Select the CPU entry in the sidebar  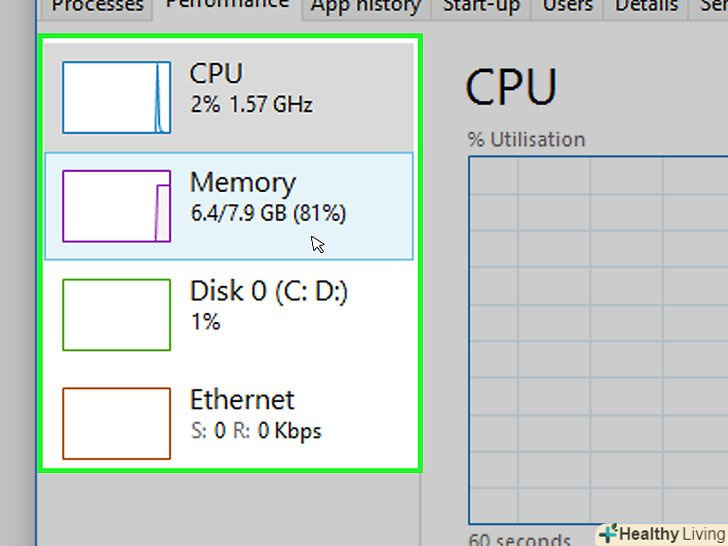point(216,74)
